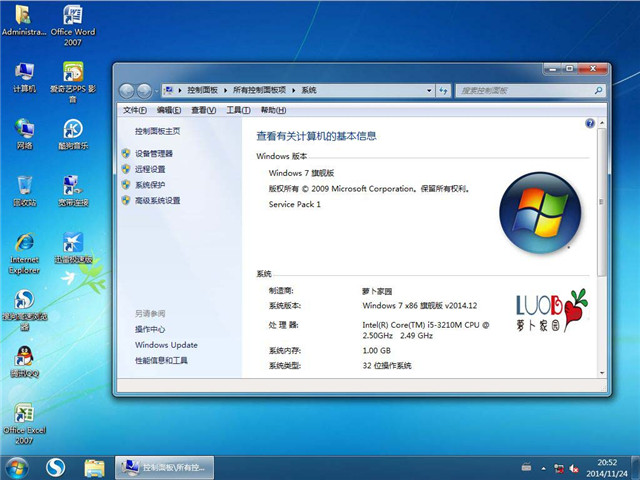This screenshot has width=640, height=480.
Task: Launch the 搜狗高速浏览器 desktop shortcut
Action: point(24,310)
